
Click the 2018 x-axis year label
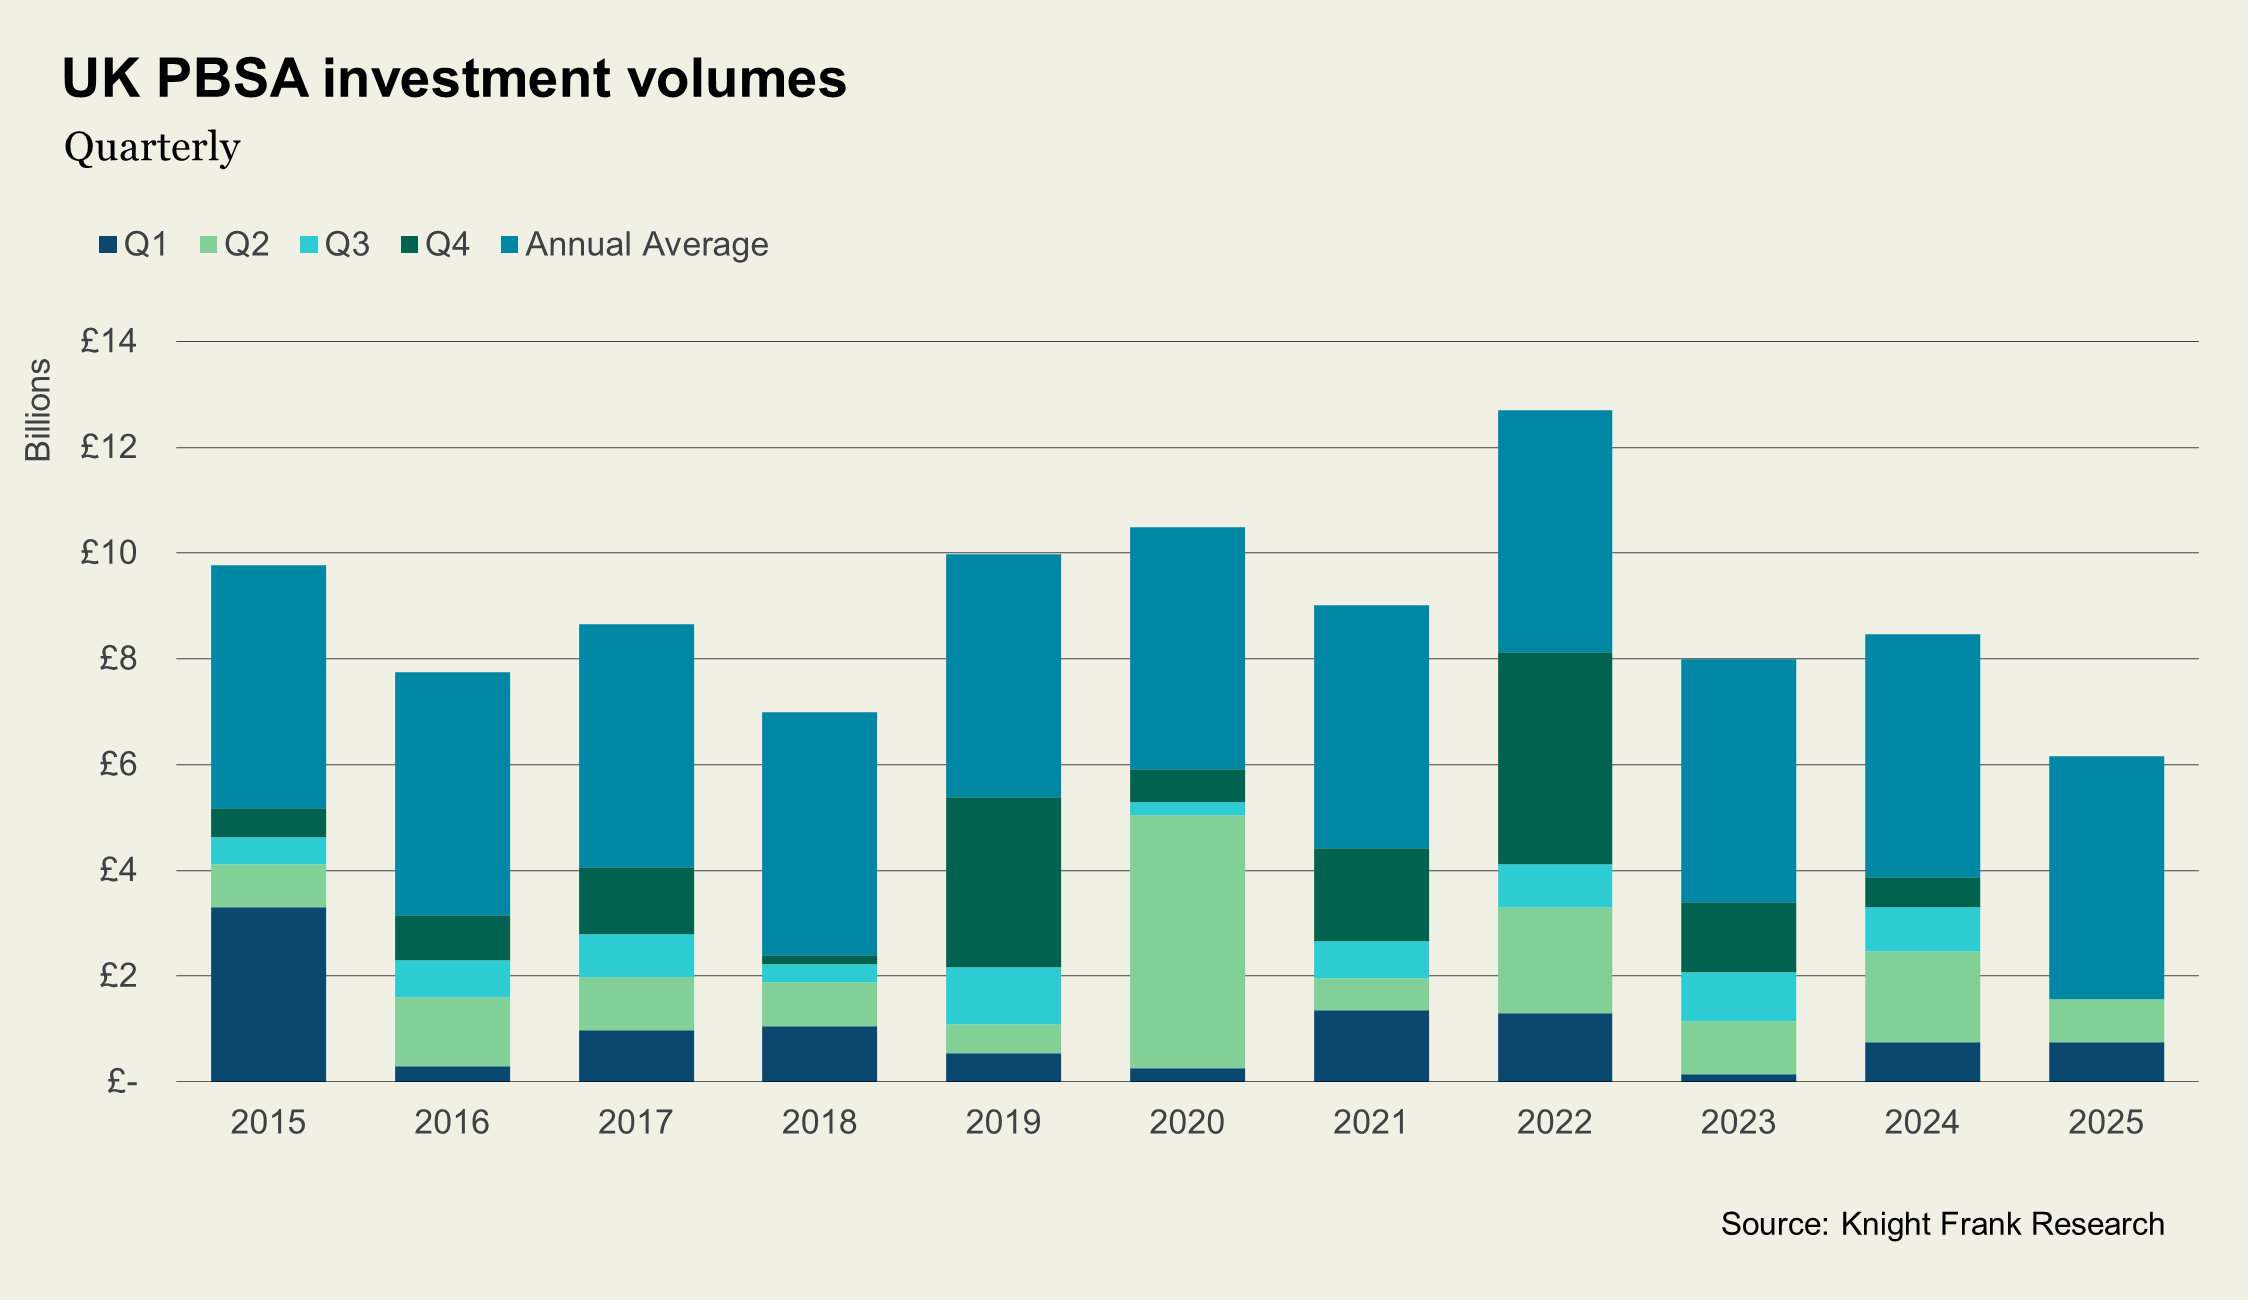(x=819, y=1122)
